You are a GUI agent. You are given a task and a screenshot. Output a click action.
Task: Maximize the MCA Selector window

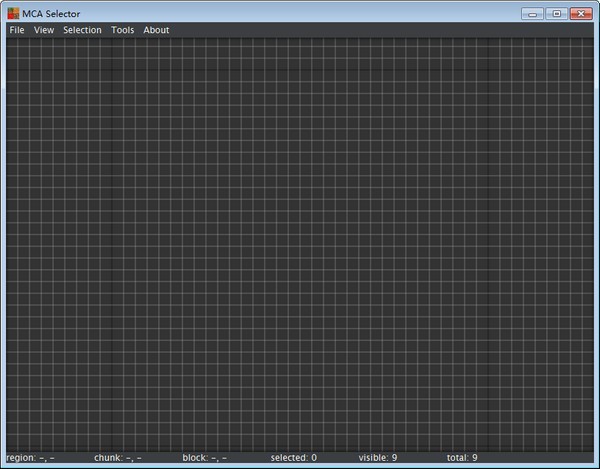[557, 14]
